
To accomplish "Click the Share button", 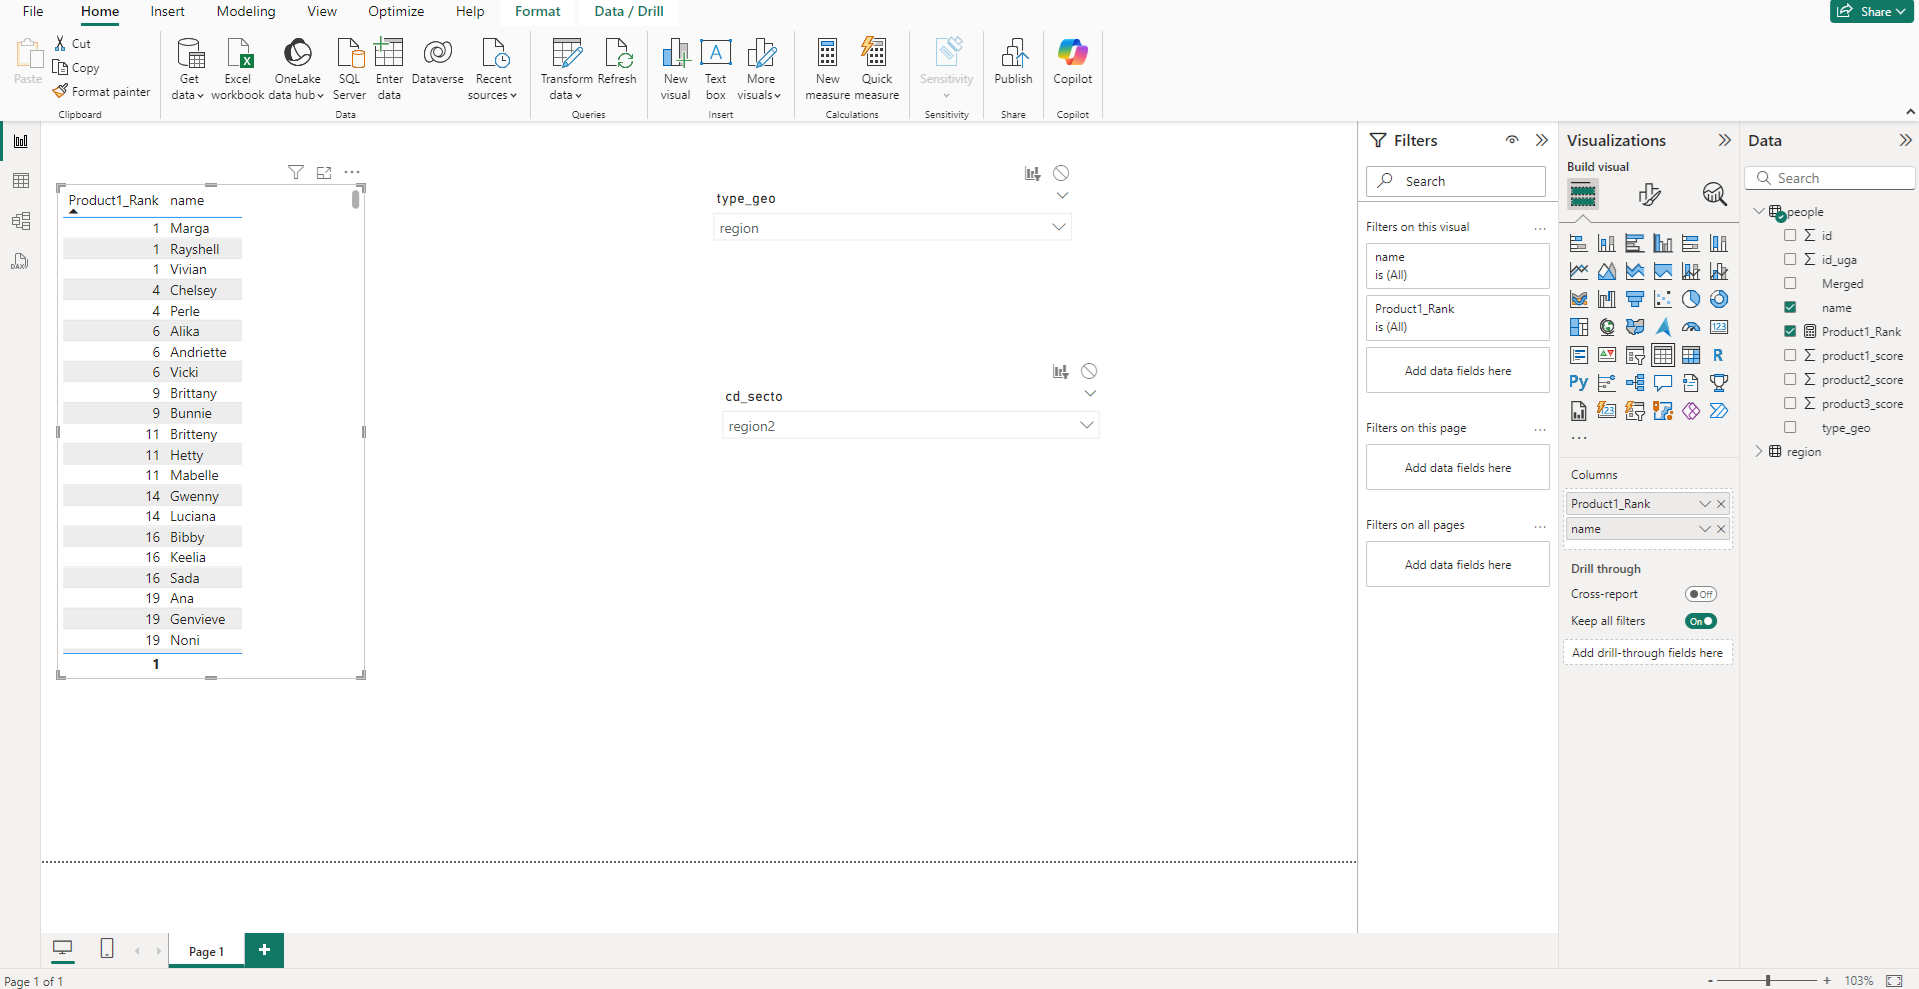I will 1871,11.
